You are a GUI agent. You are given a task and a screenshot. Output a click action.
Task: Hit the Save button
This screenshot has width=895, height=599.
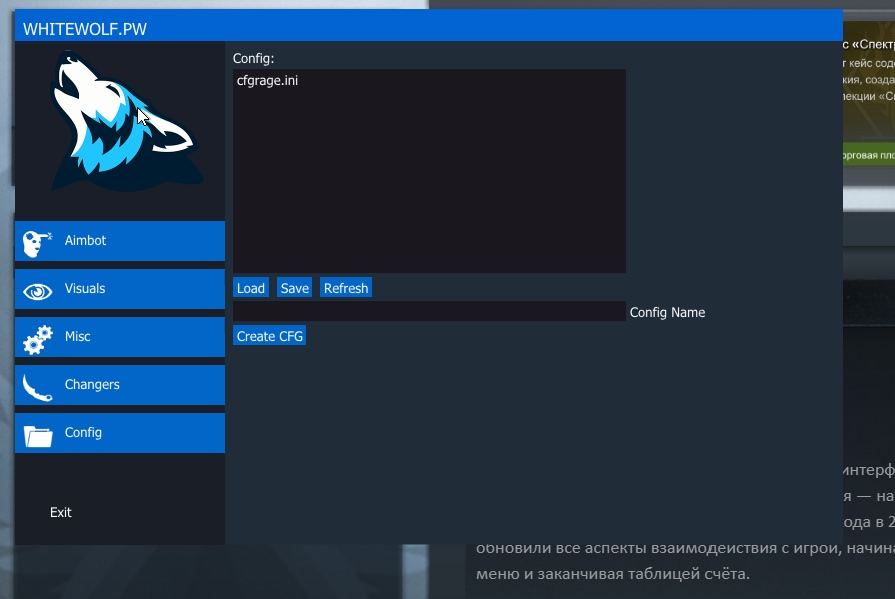(x=294, y=288)
